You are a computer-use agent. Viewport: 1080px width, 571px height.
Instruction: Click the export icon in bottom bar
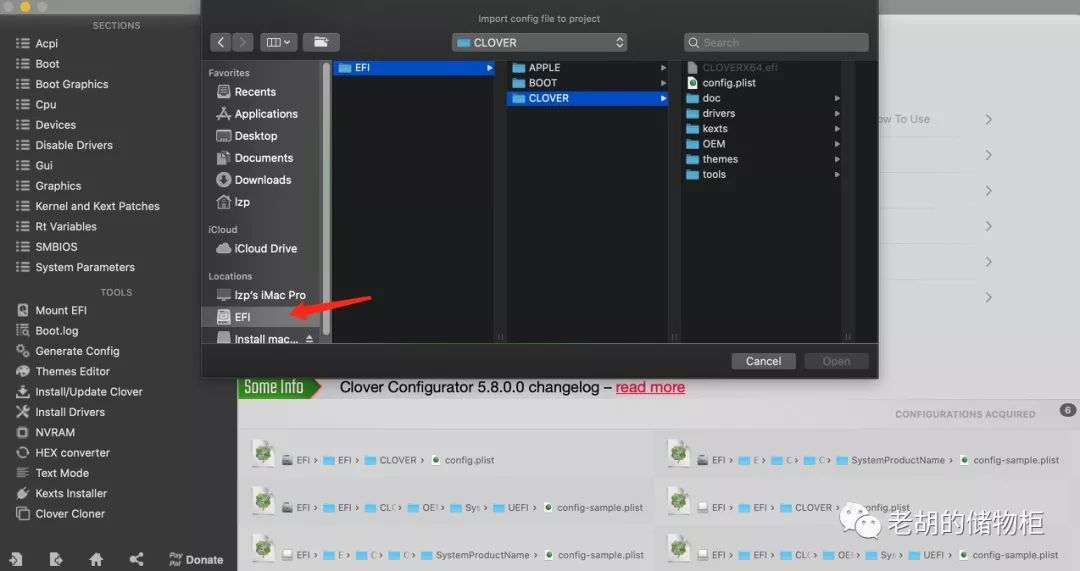coord(56,559)
